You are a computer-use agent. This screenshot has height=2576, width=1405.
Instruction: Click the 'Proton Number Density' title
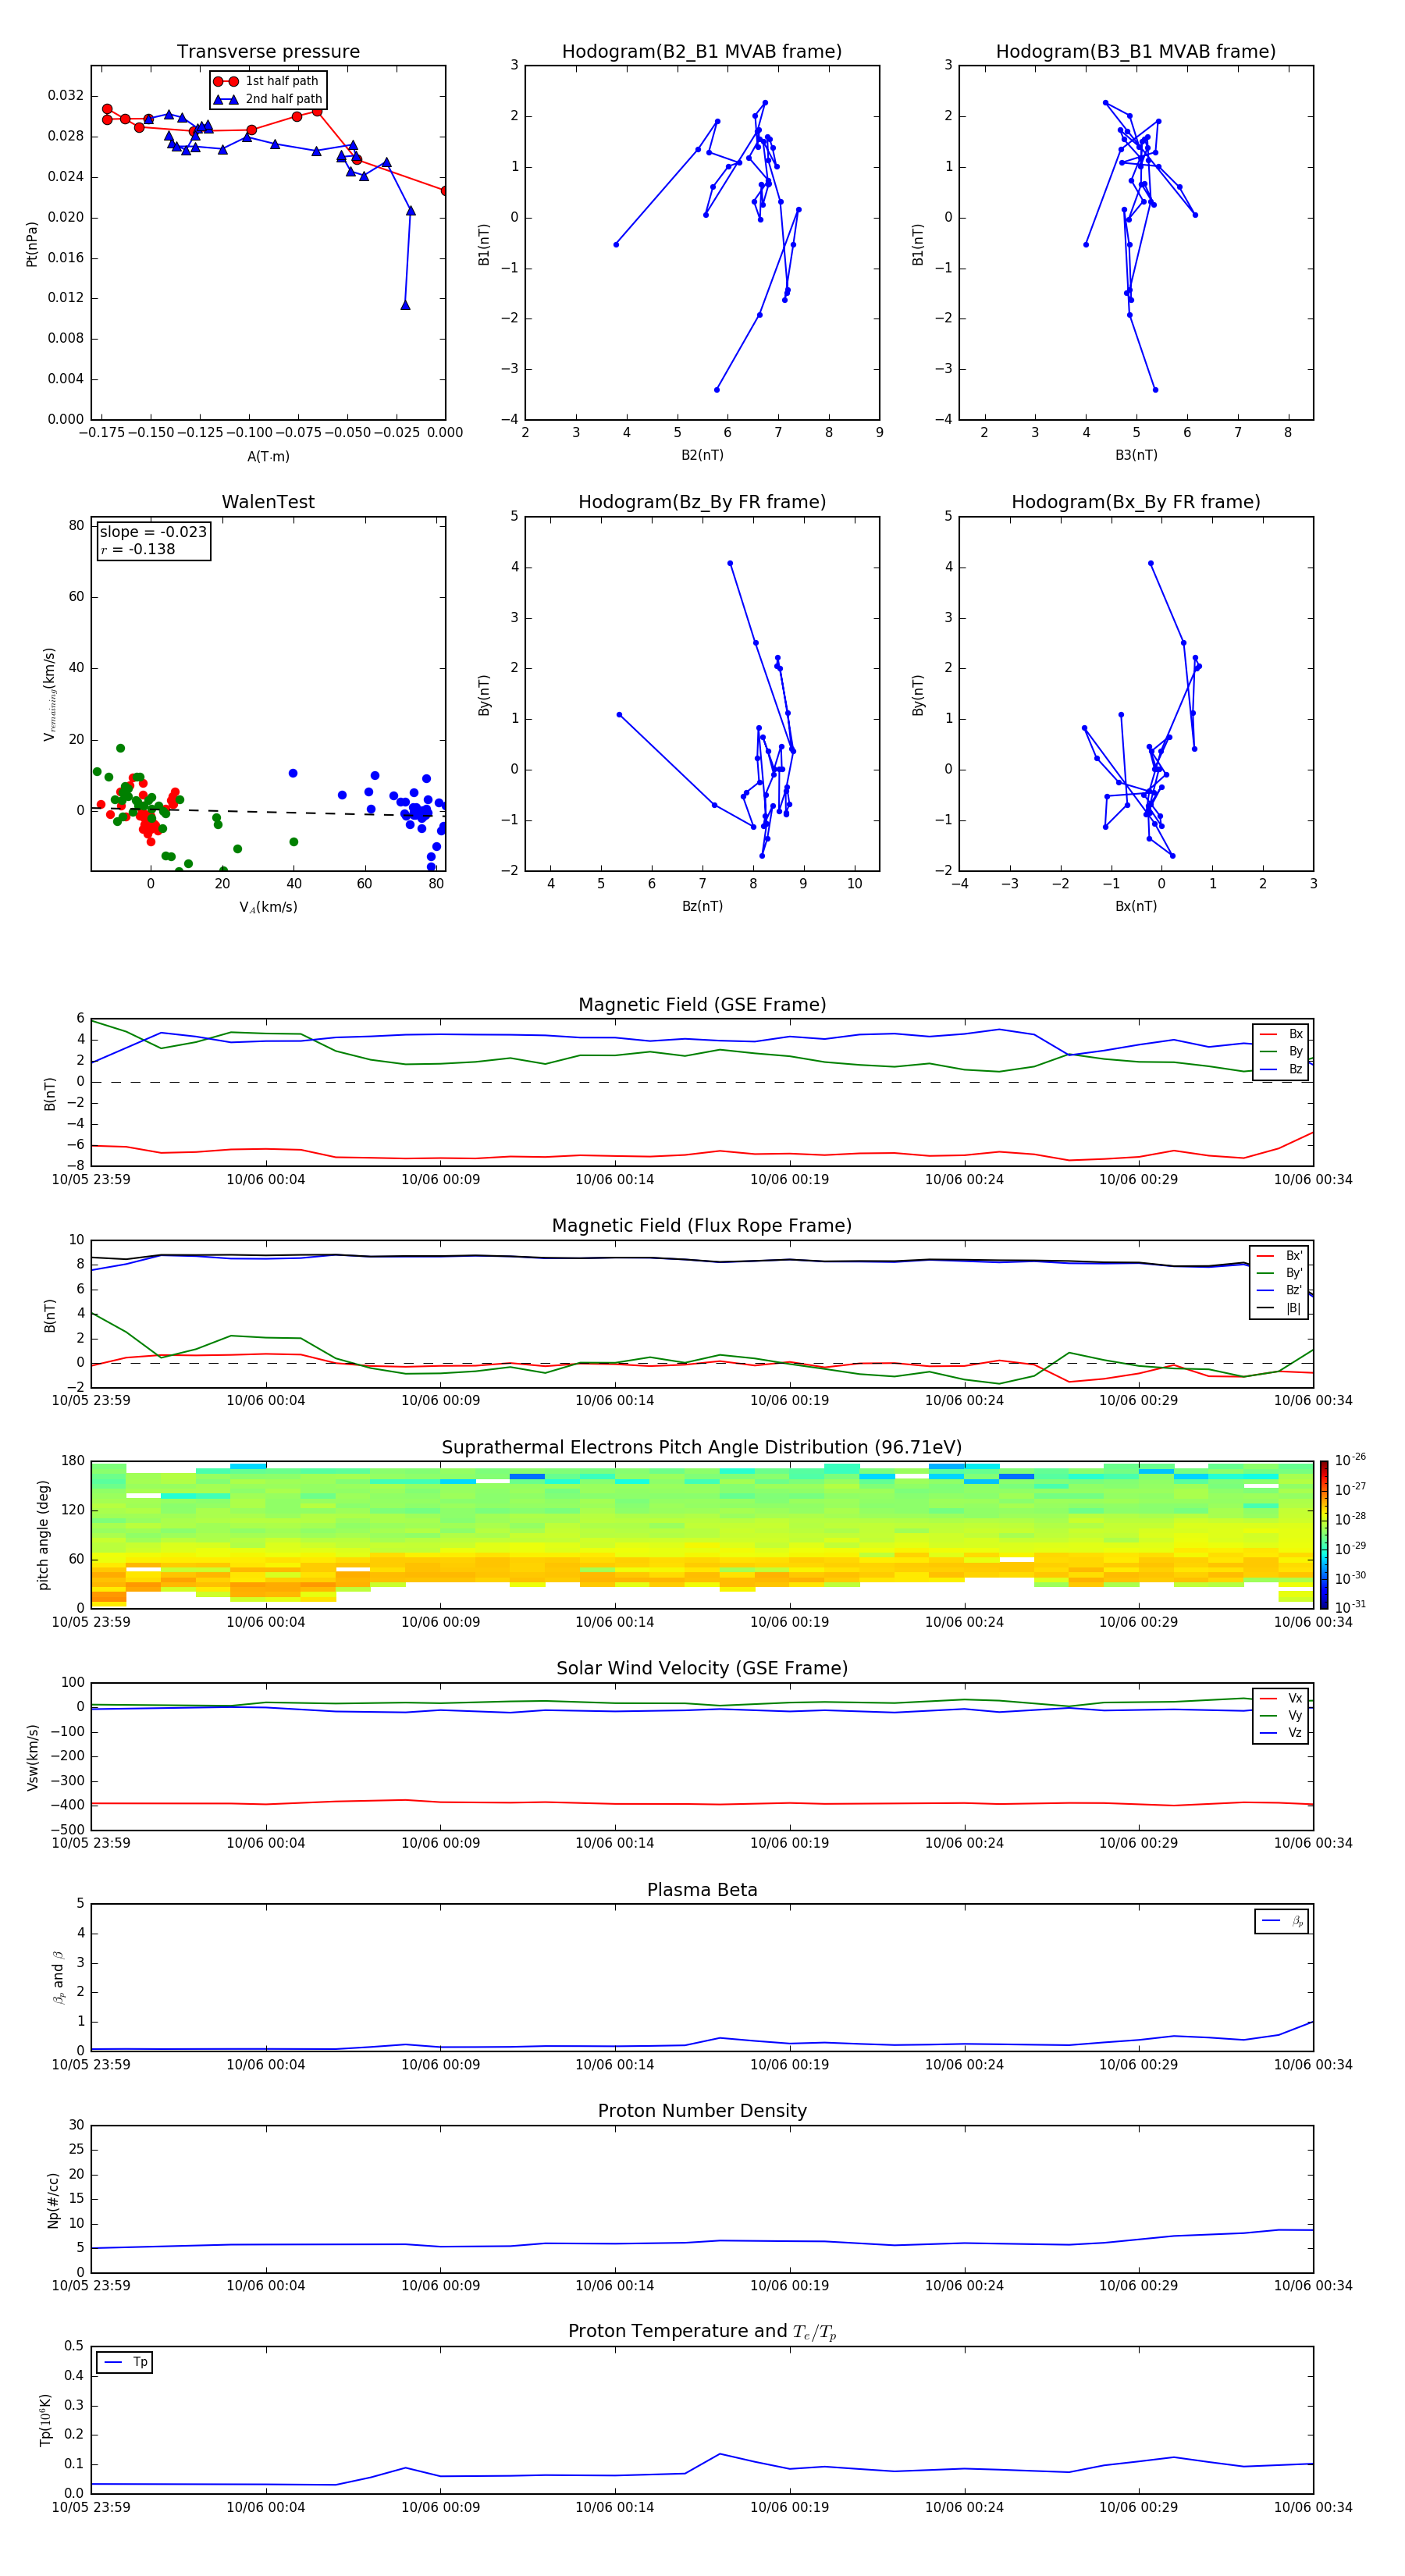(702, 2111)
